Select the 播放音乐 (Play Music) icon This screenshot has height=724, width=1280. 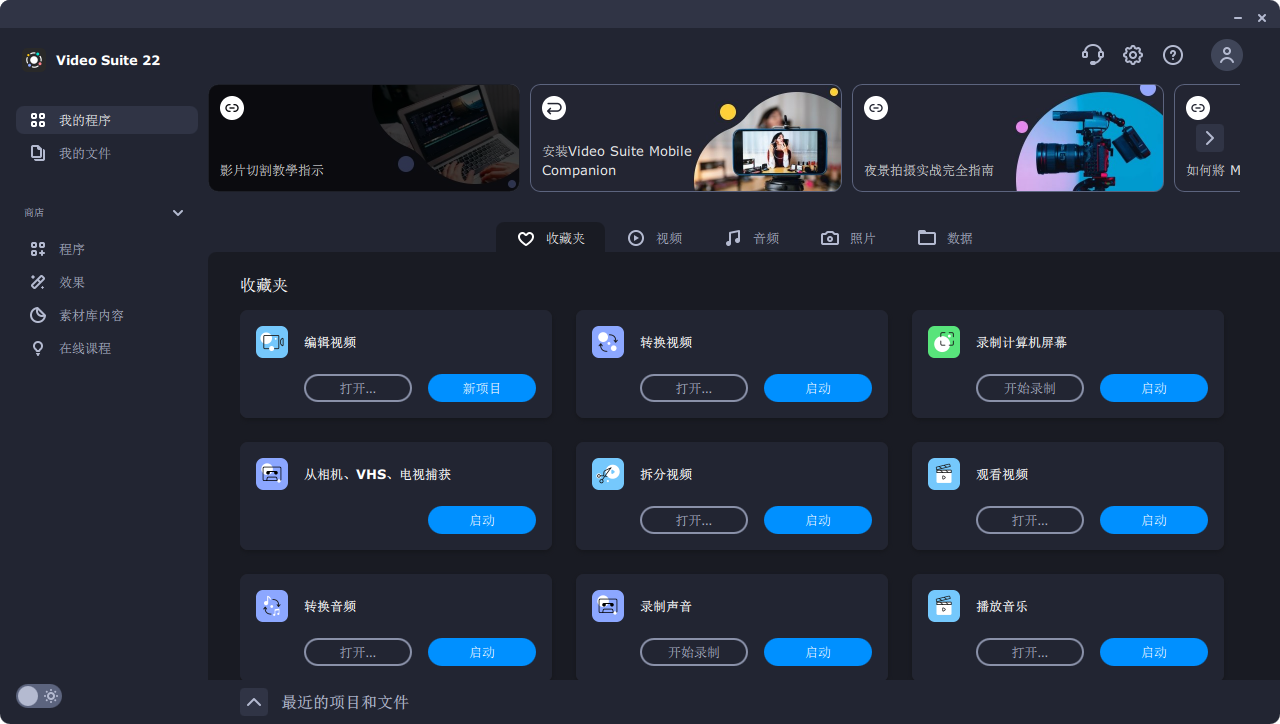(x=944, y=606)
